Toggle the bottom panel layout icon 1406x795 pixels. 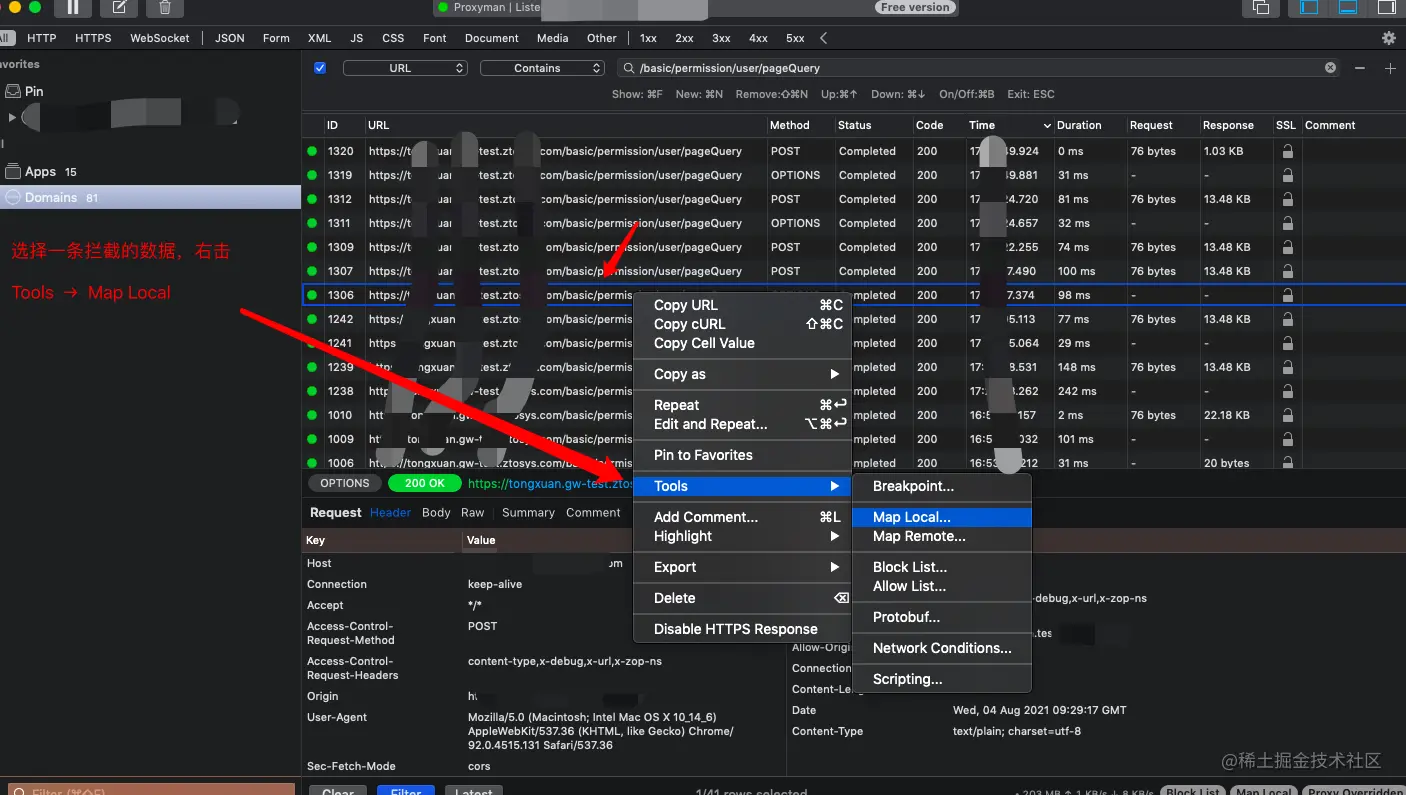[1348, 8]
